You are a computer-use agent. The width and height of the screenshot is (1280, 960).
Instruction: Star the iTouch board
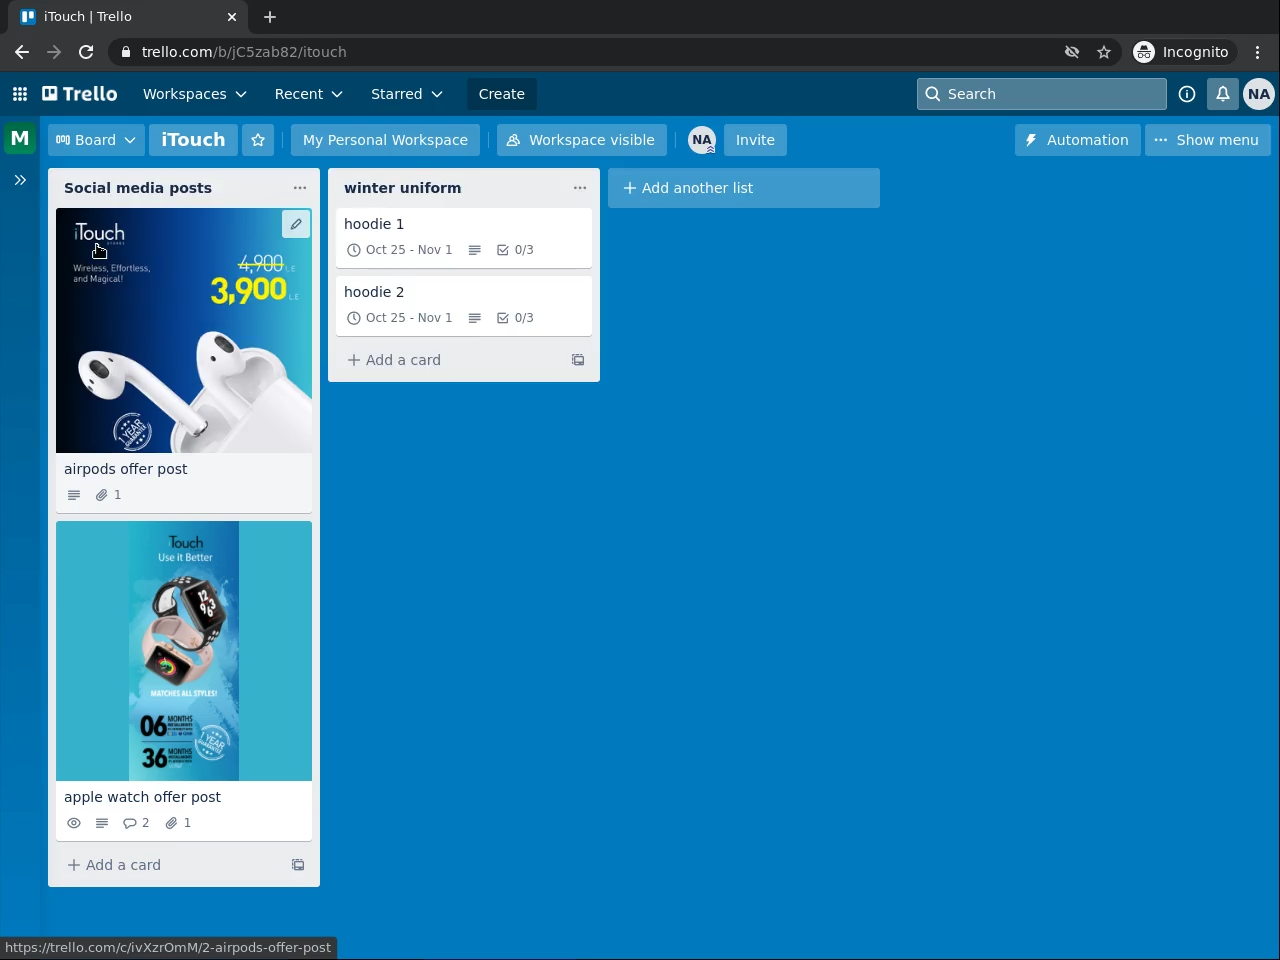pyautogui.click(x=258, y=140)
